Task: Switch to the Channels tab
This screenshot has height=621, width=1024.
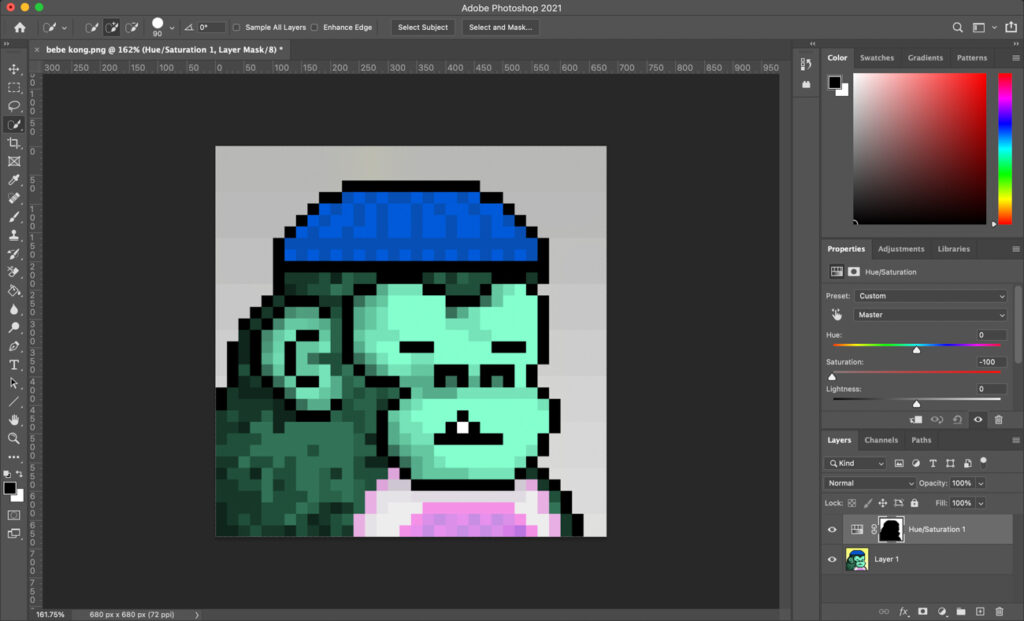Action: coord(881,440)
